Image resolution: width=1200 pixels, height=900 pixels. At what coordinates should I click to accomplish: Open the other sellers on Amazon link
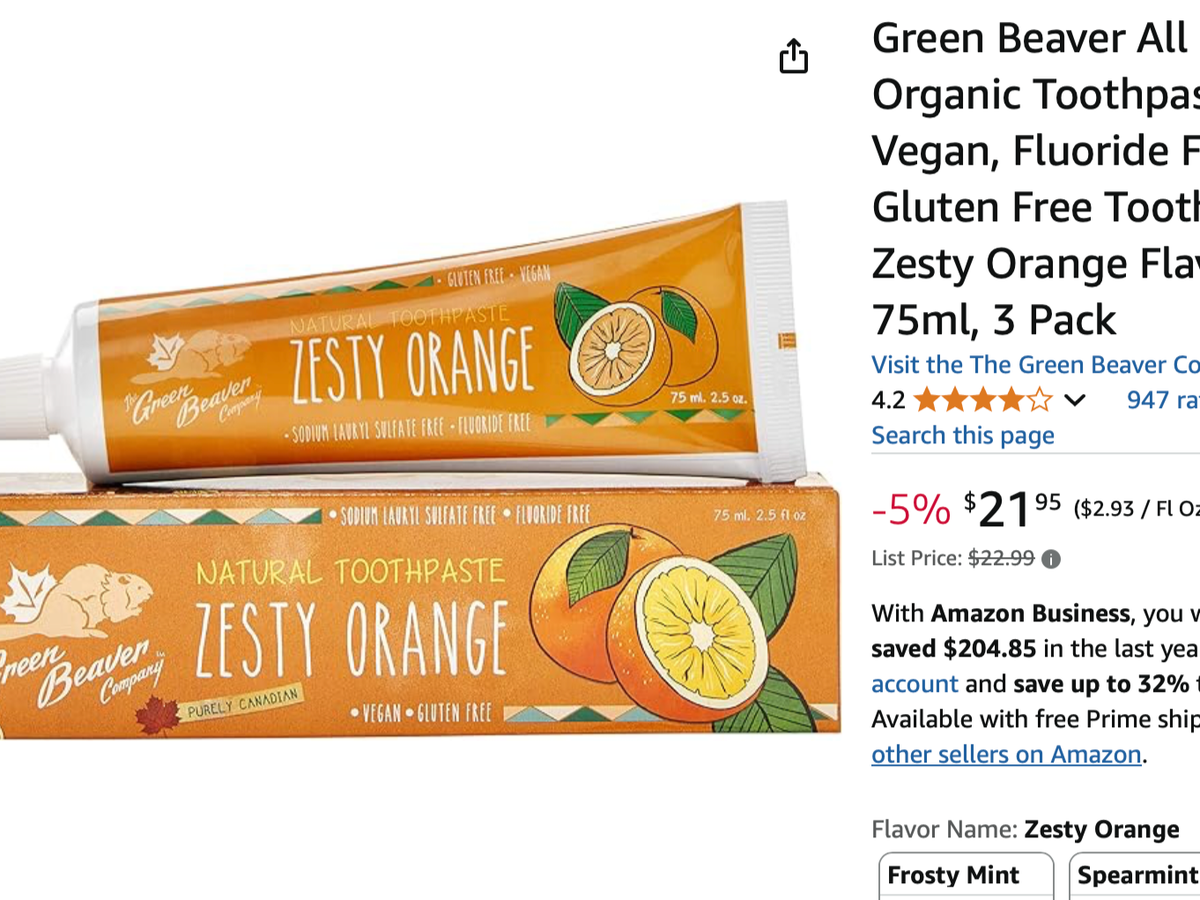point(1006,754)
